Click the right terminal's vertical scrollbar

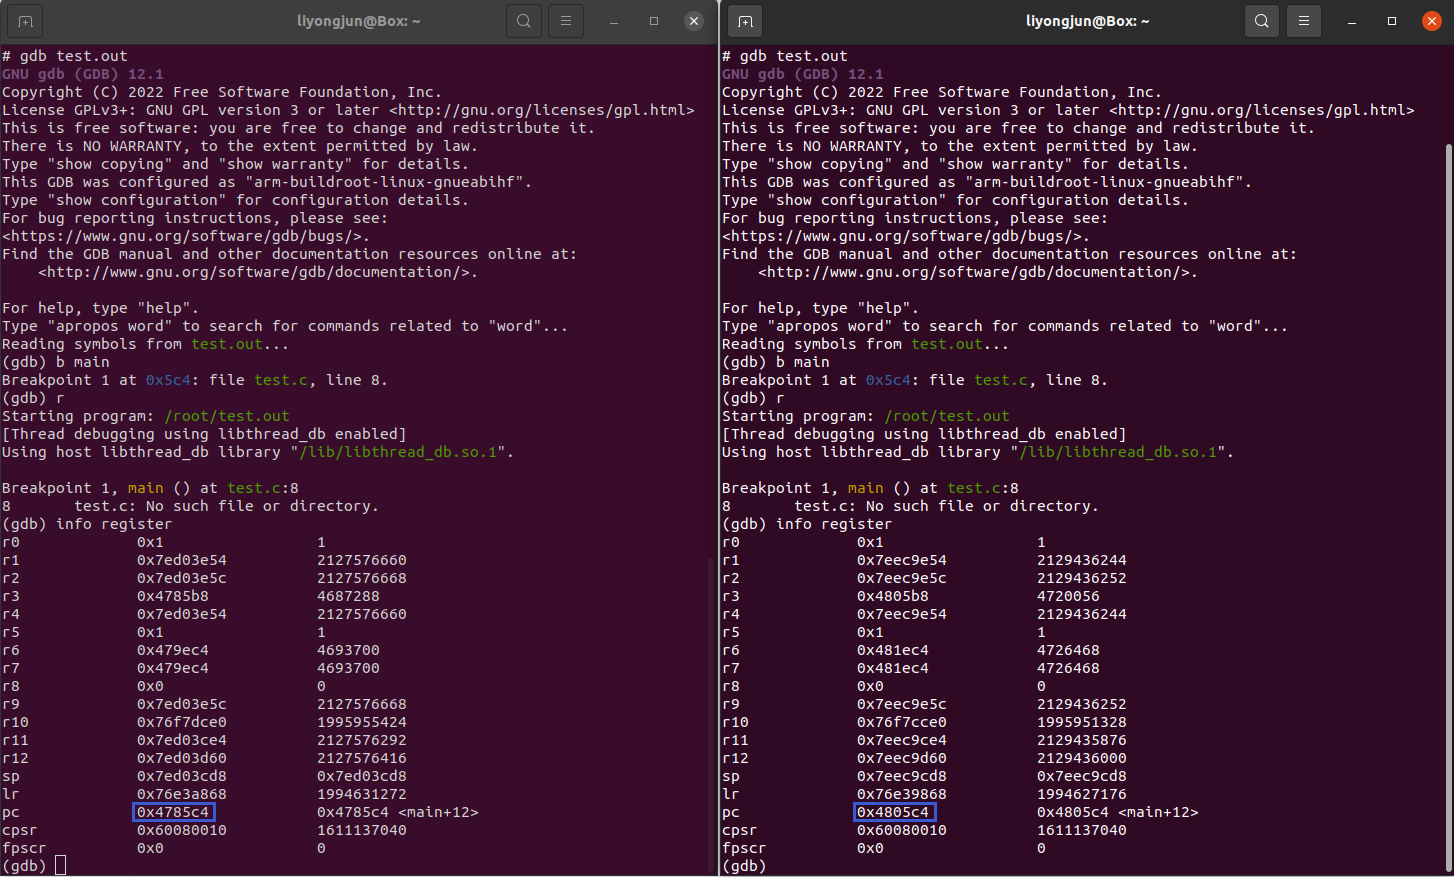(x=1448, y=507)
